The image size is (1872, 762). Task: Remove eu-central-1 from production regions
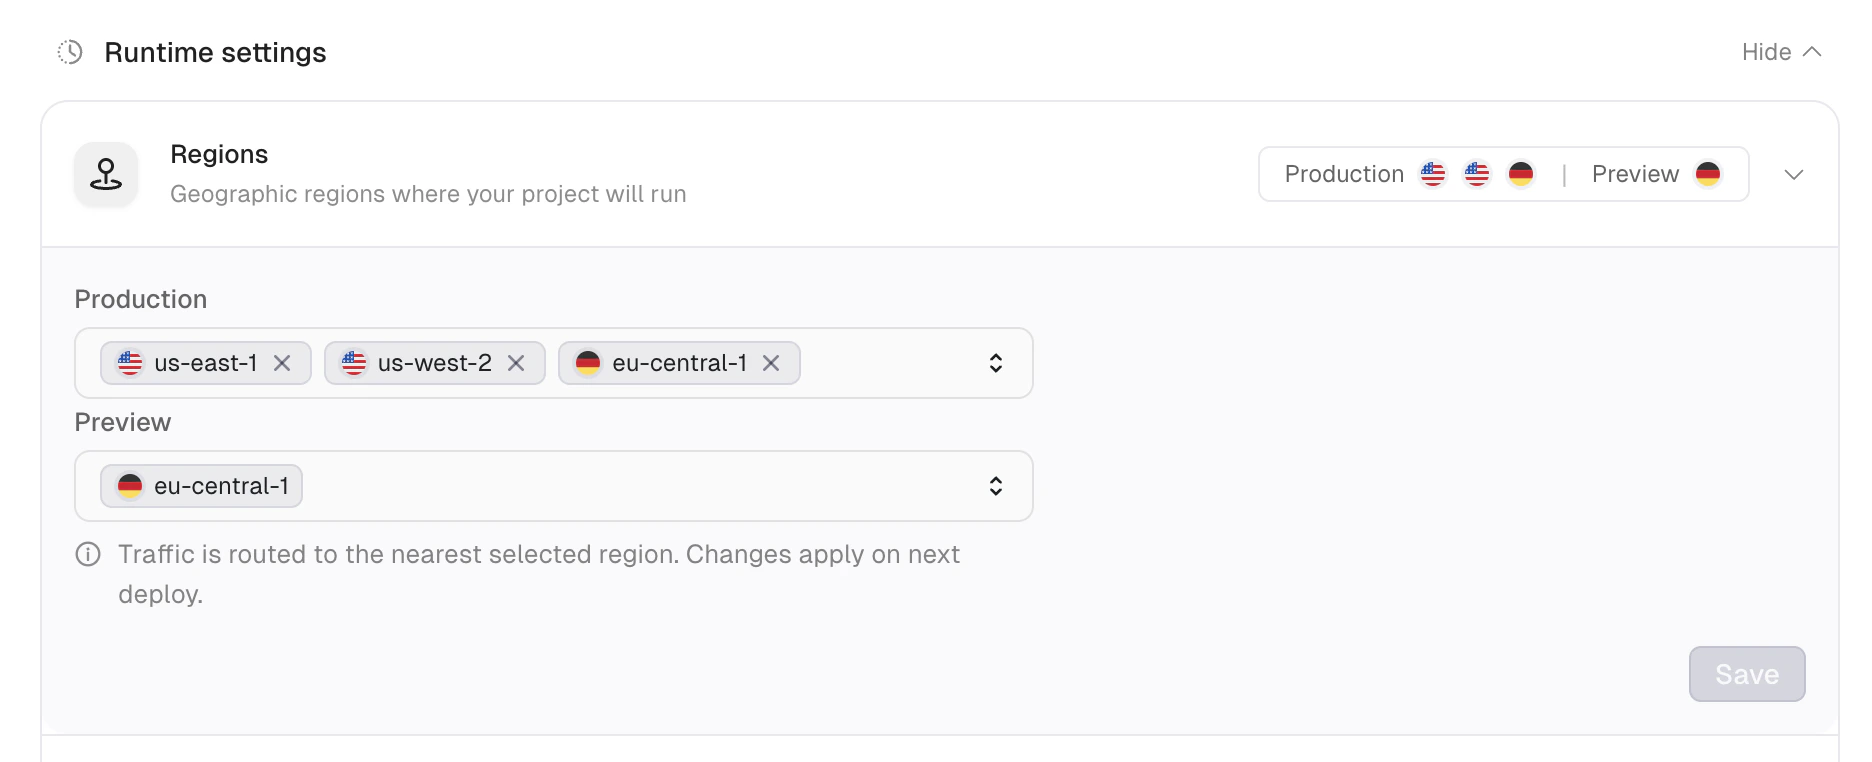click(771, 363)
